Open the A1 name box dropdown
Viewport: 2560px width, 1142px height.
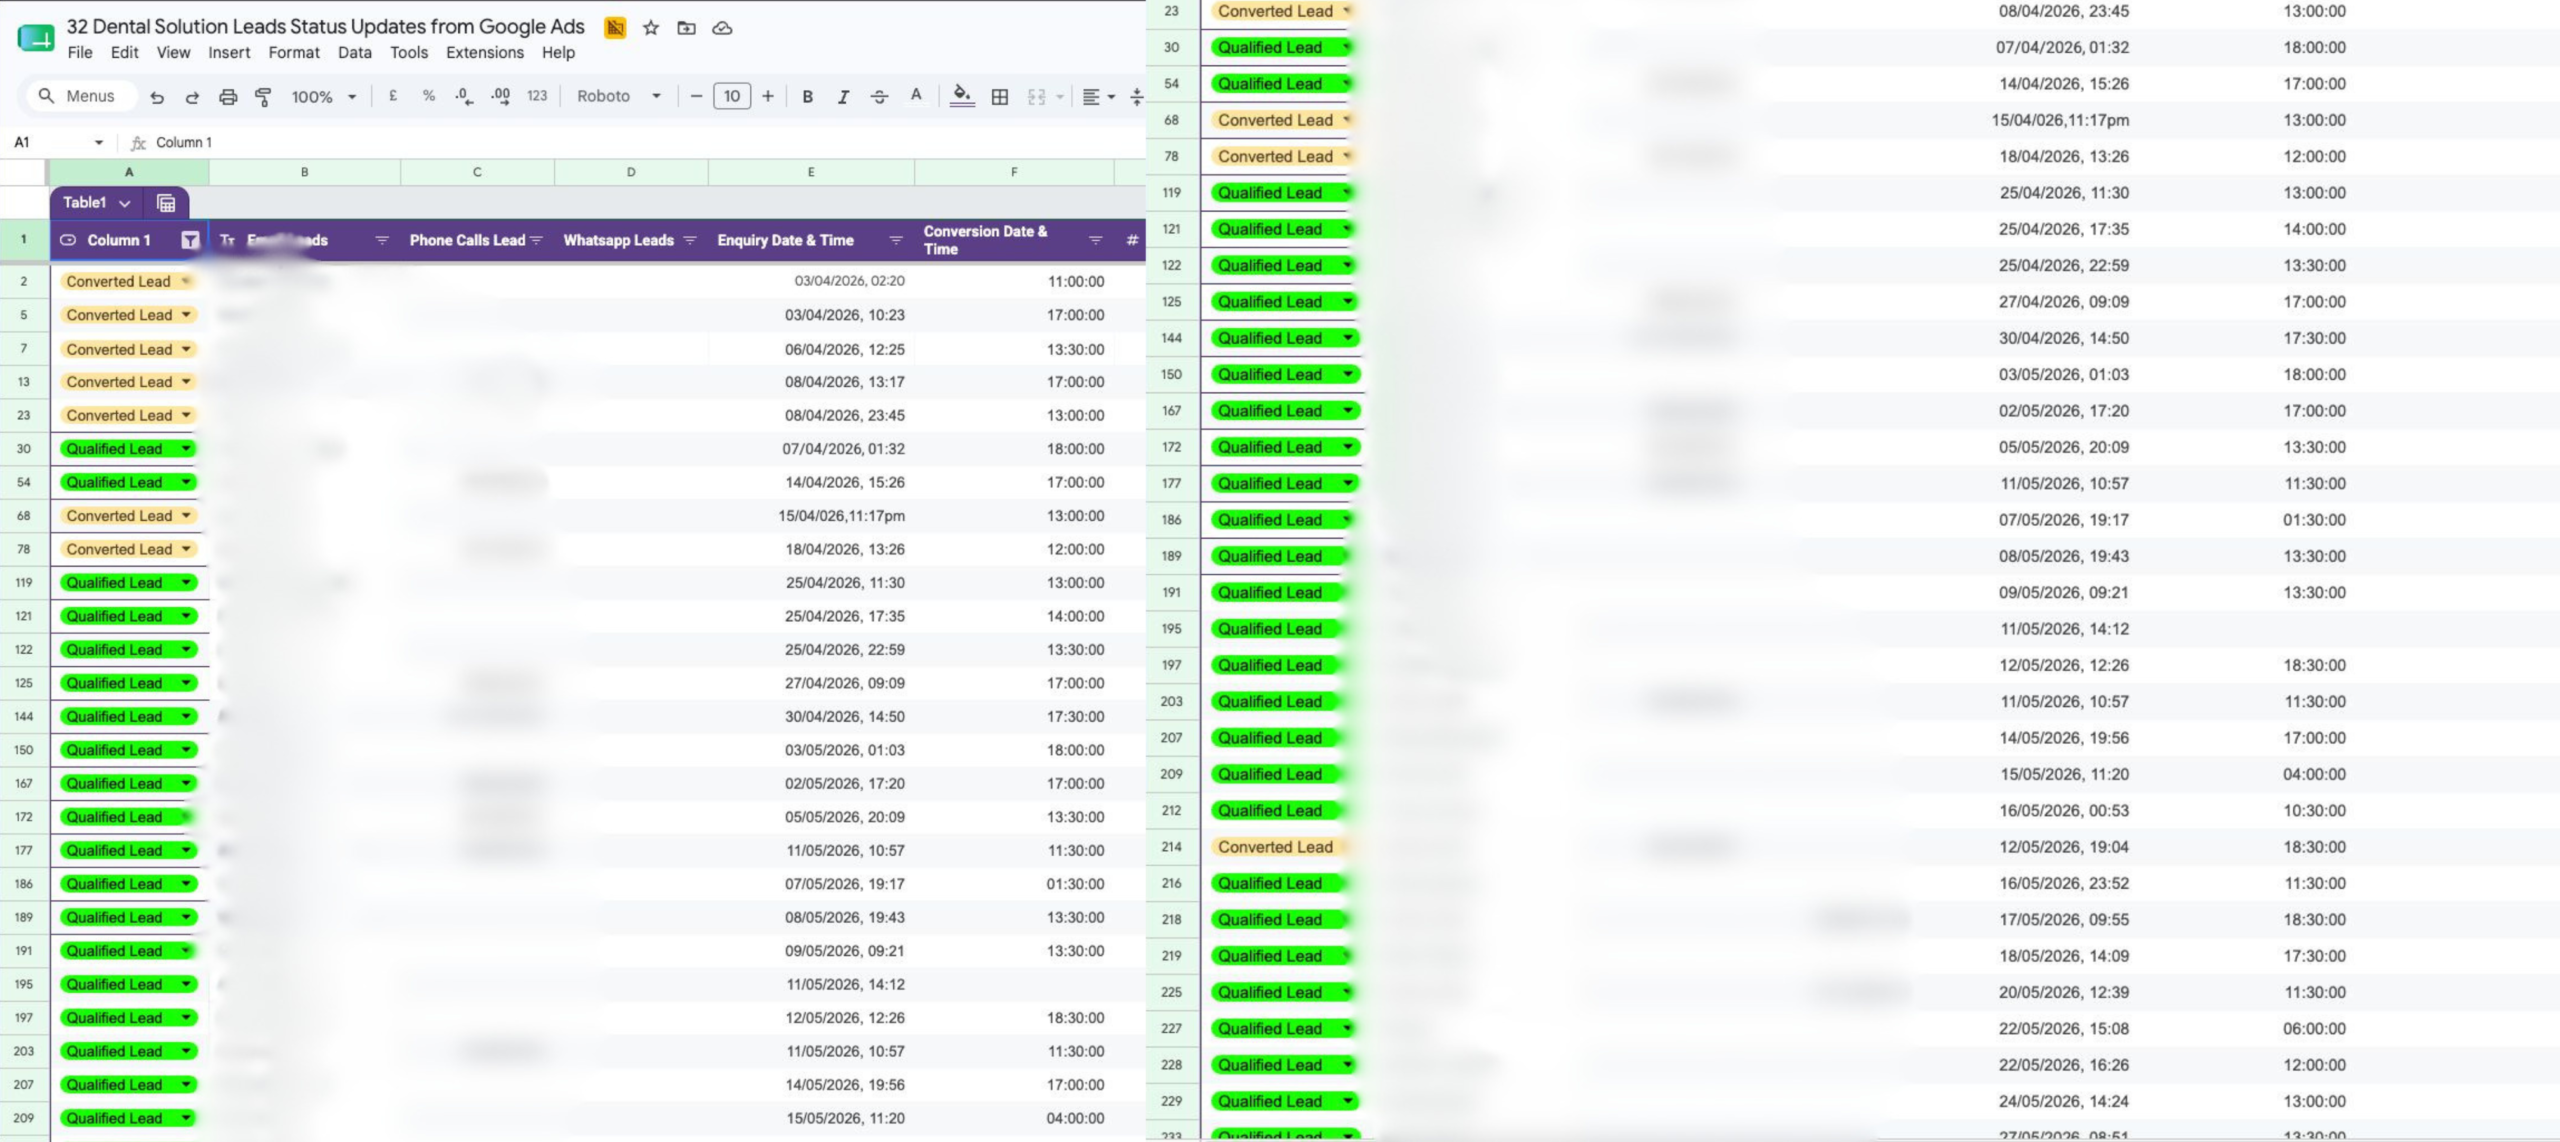point(98,142)
